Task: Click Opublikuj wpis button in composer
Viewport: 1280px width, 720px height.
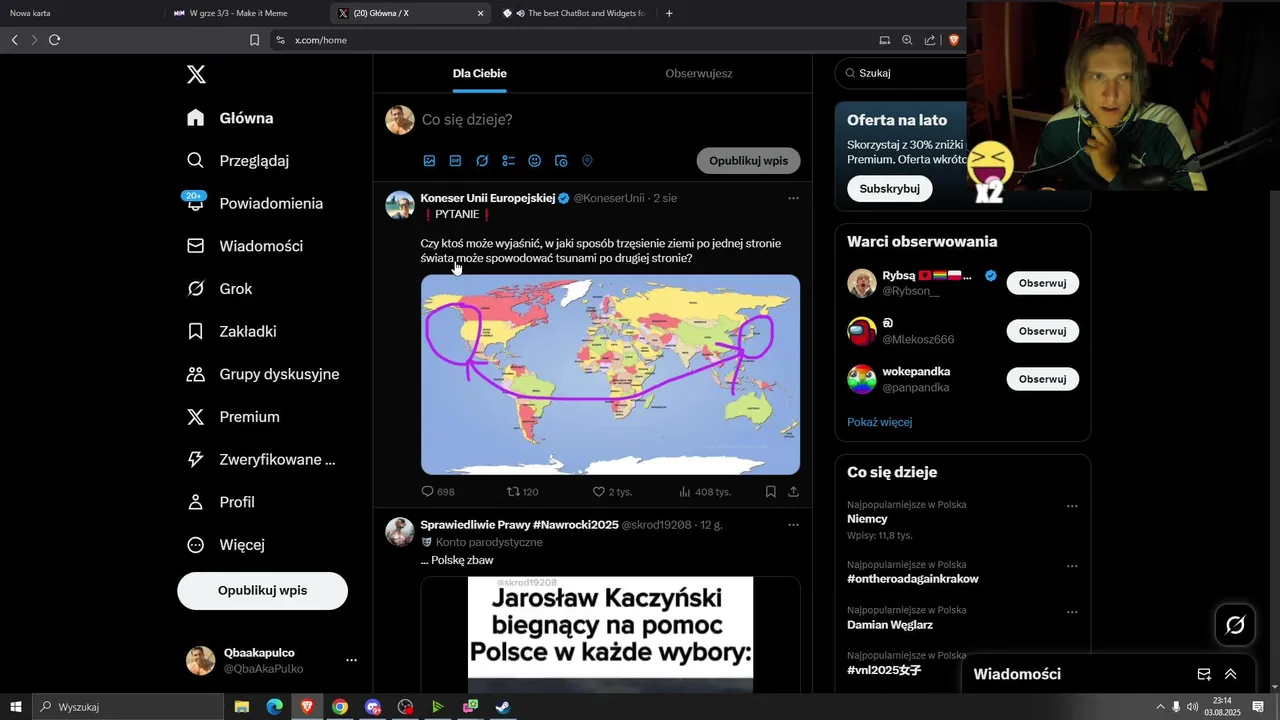Action: pos(748,161)
